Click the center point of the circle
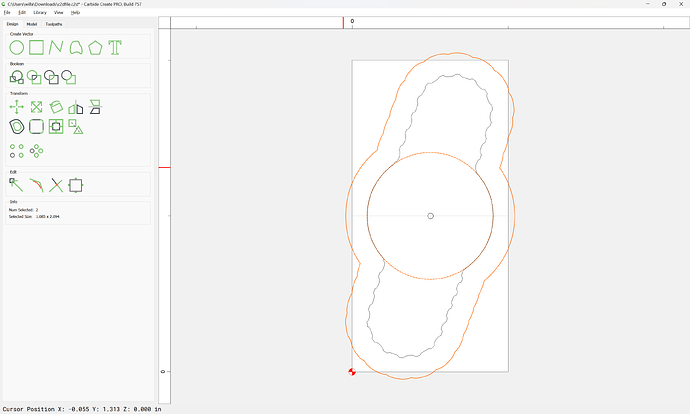 click(430, 216)
